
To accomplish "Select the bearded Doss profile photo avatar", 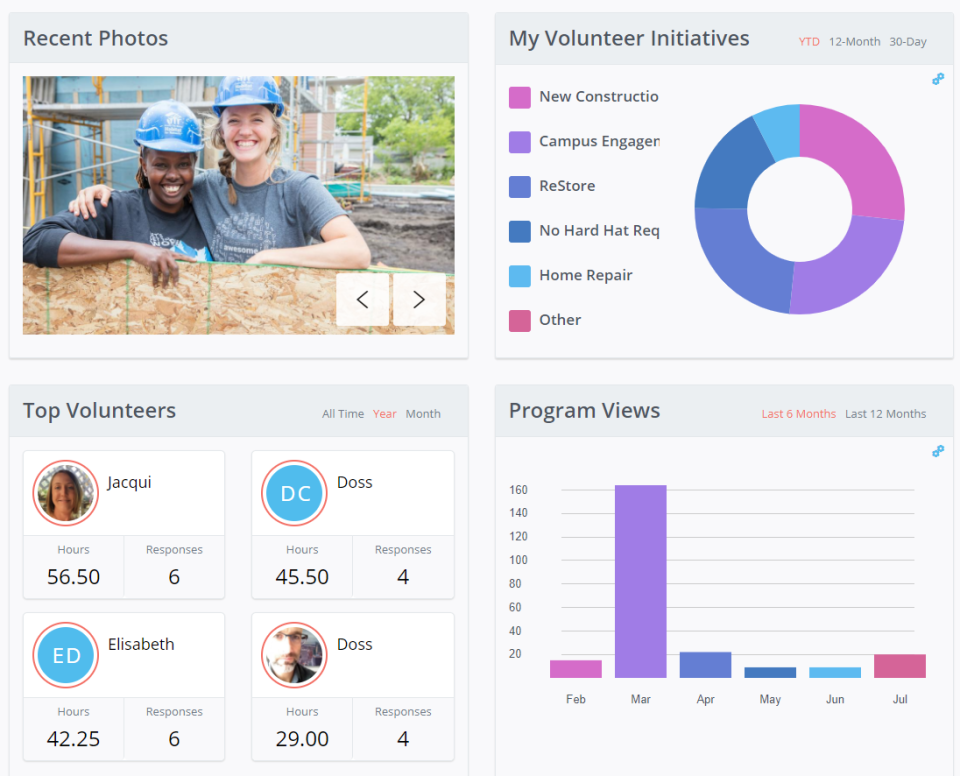I will pyautogui.click(x=294, y=655).
